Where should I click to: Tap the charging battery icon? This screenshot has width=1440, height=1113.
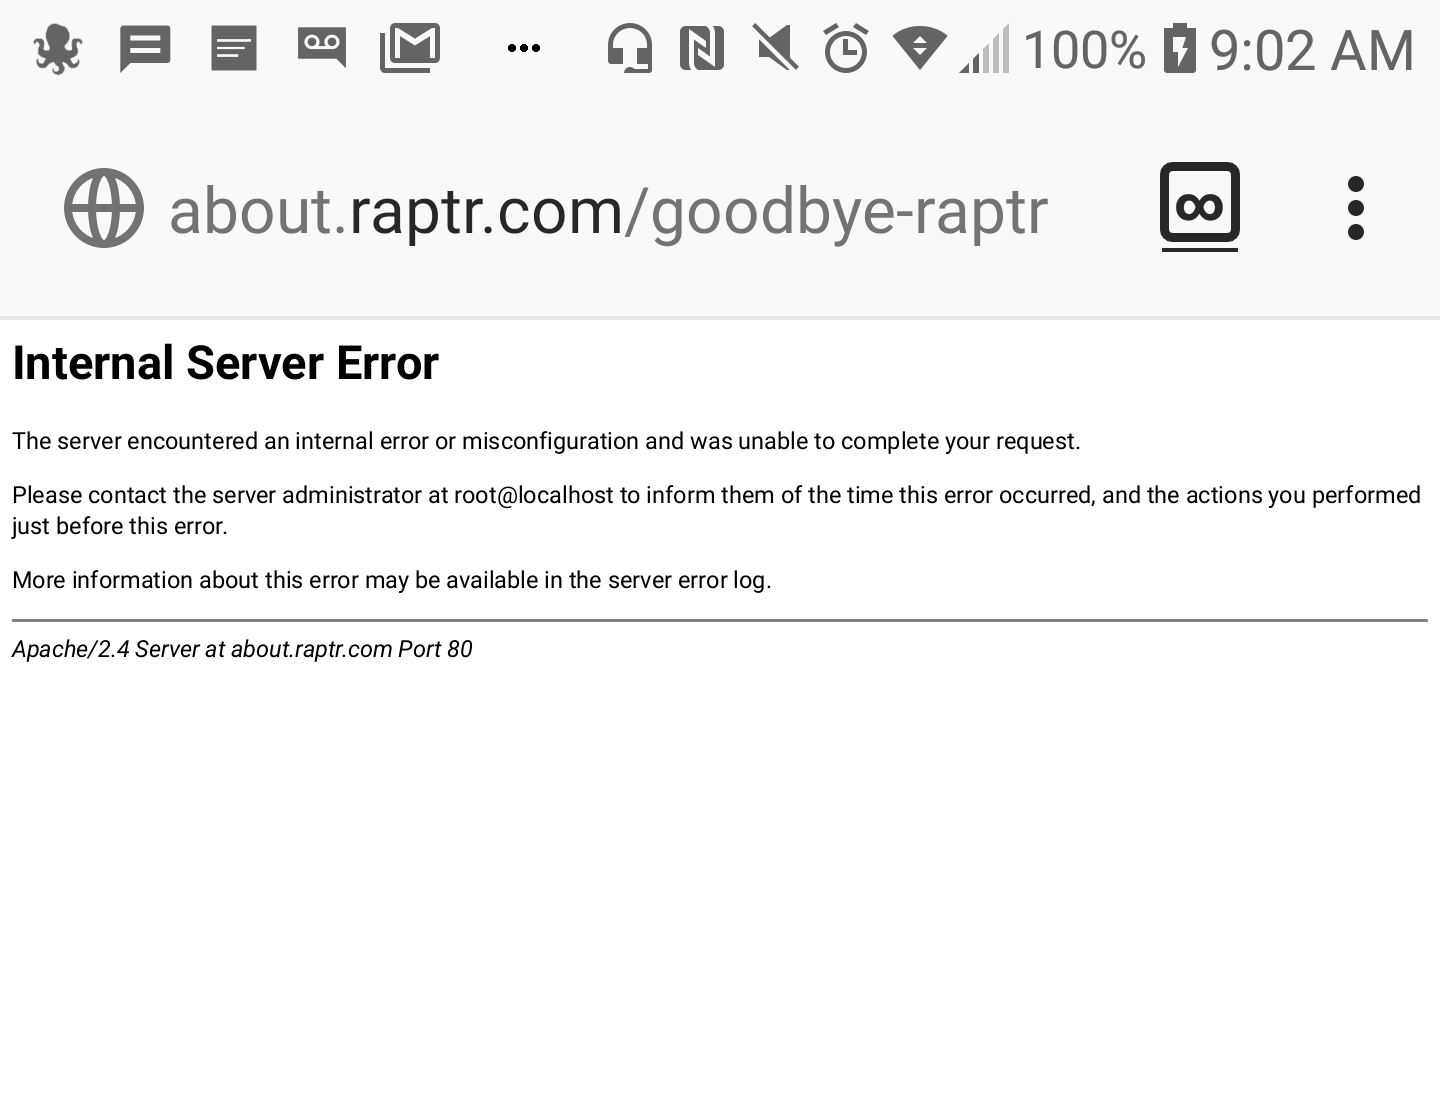pos(1180,49)
